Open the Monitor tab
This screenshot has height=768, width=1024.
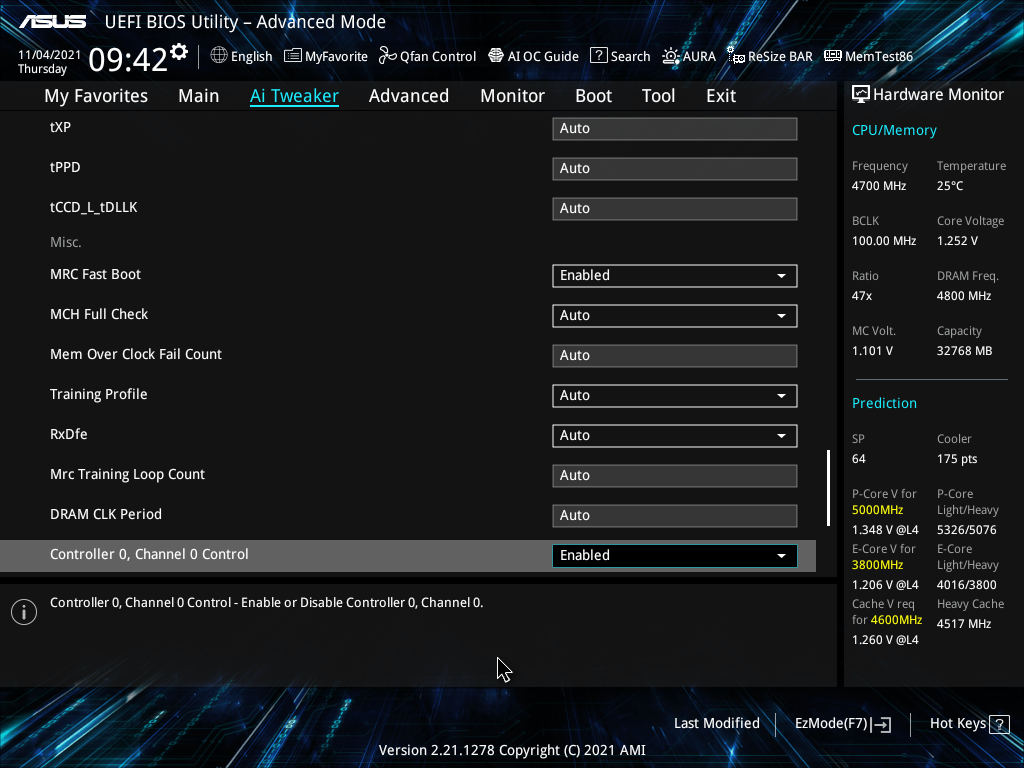point(512,96)
